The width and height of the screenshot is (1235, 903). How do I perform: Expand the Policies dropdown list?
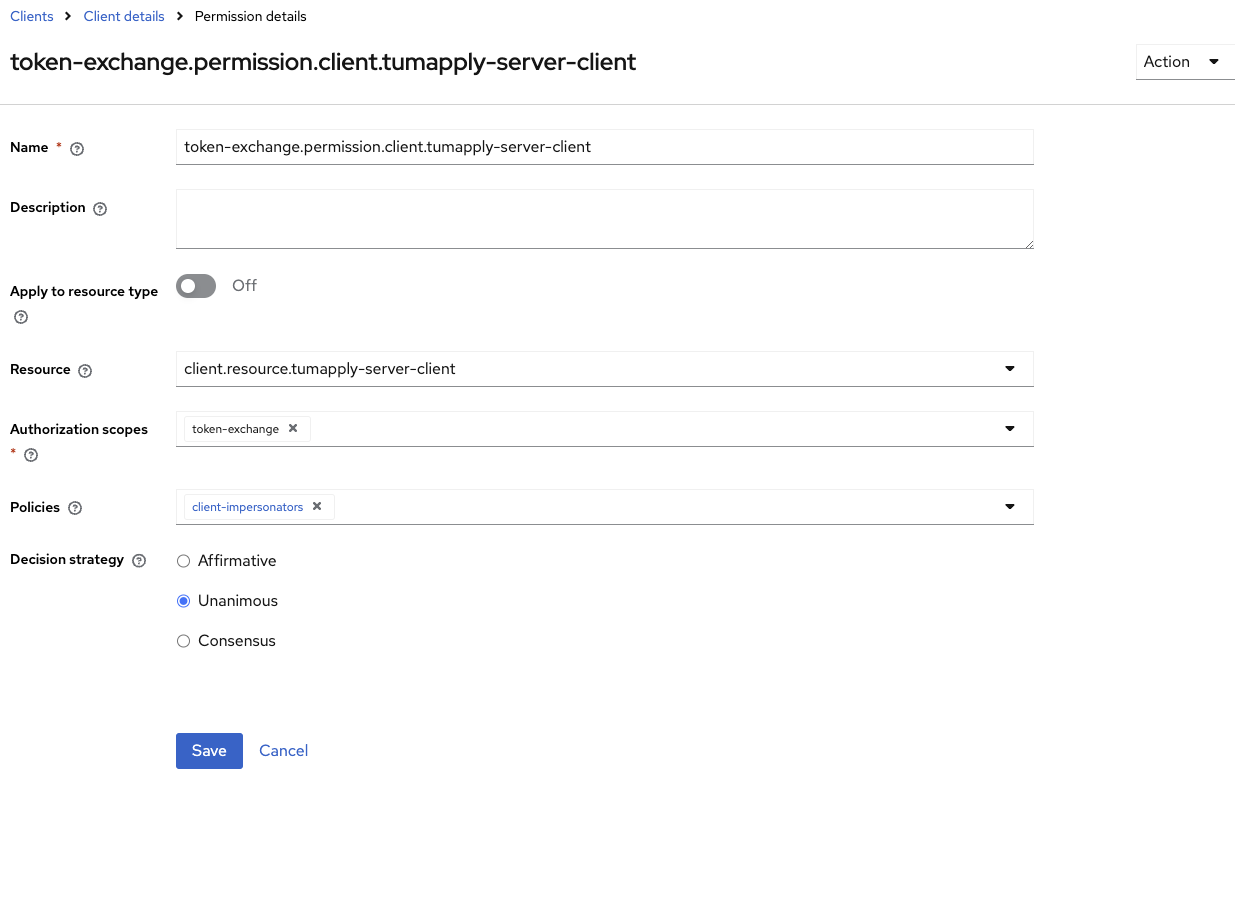[1010, 507]
